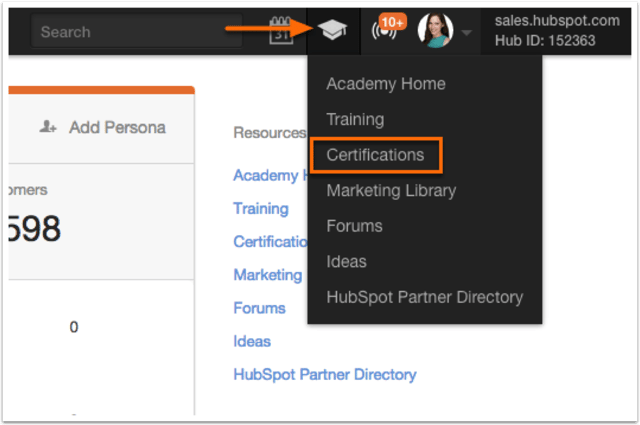Choose Training in the Academy menu

click(x=355, y=120)
